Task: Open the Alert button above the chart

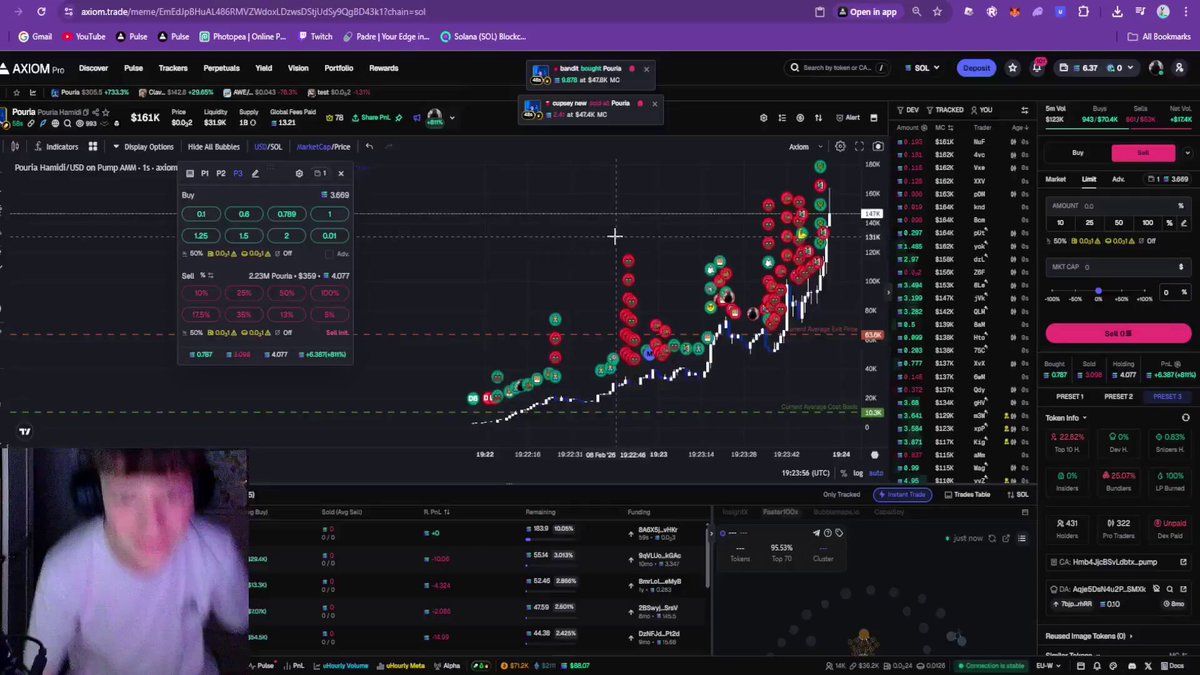Action: [x=847, y=117]
